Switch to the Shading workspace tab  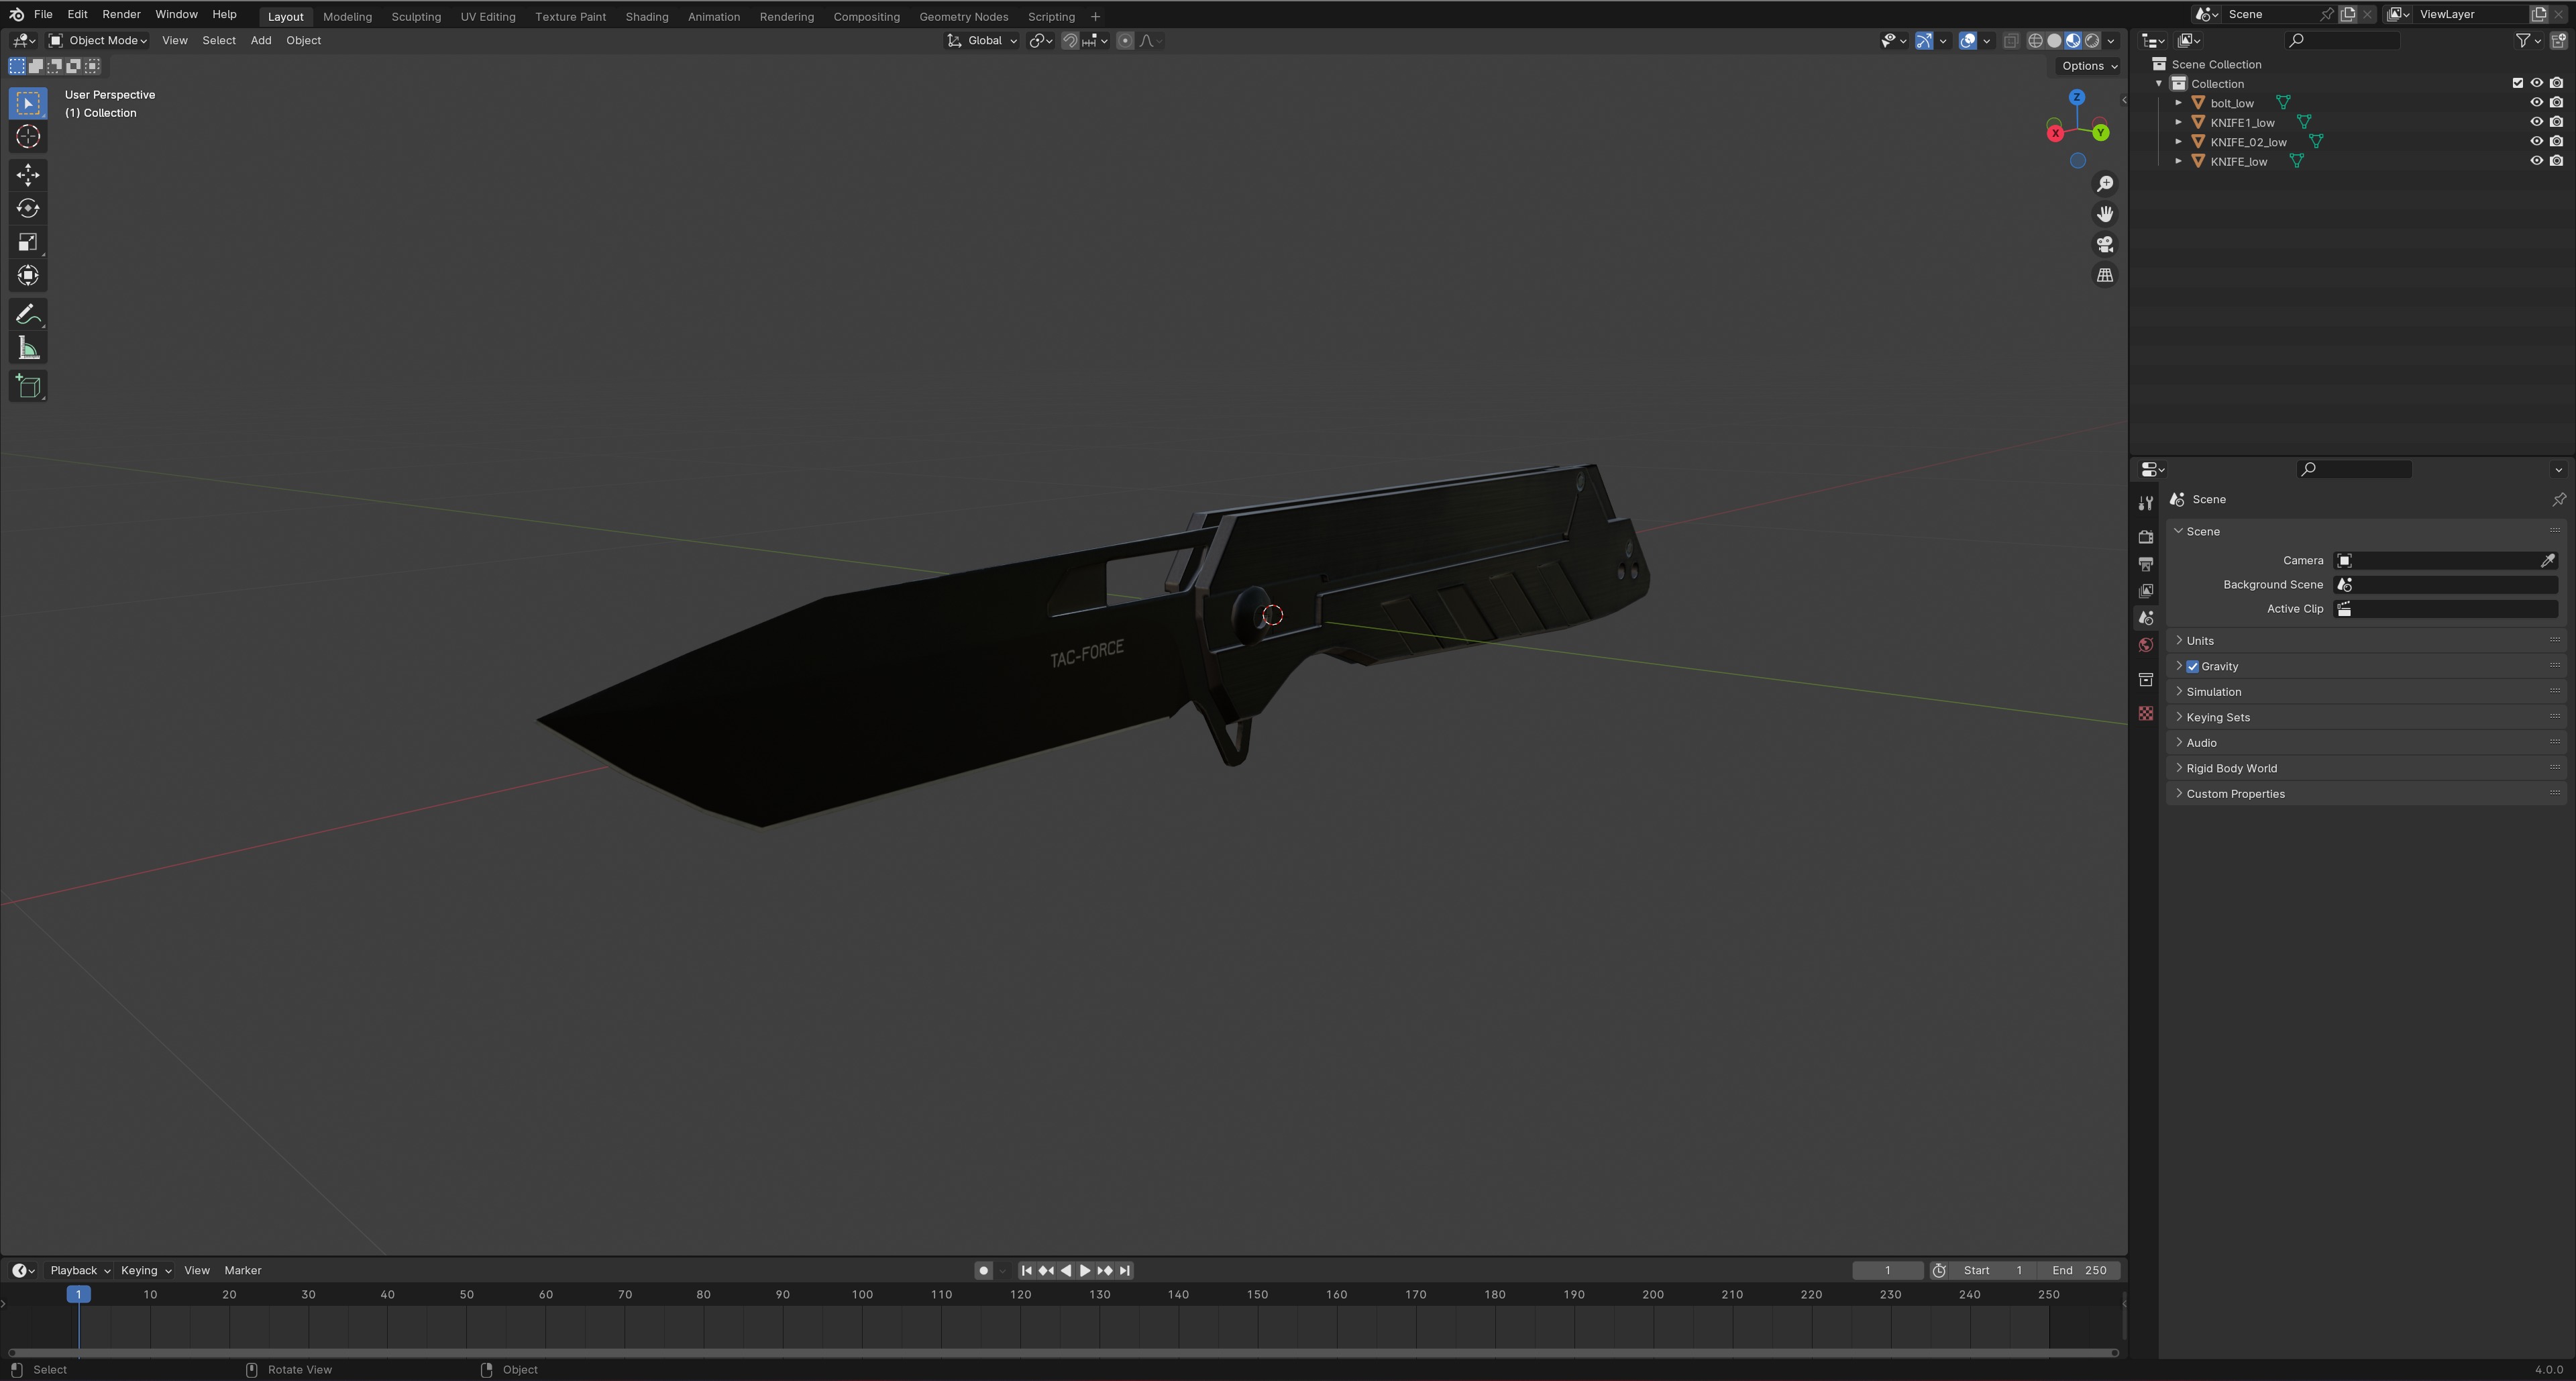pyautogui.click(x=646, y=17)
